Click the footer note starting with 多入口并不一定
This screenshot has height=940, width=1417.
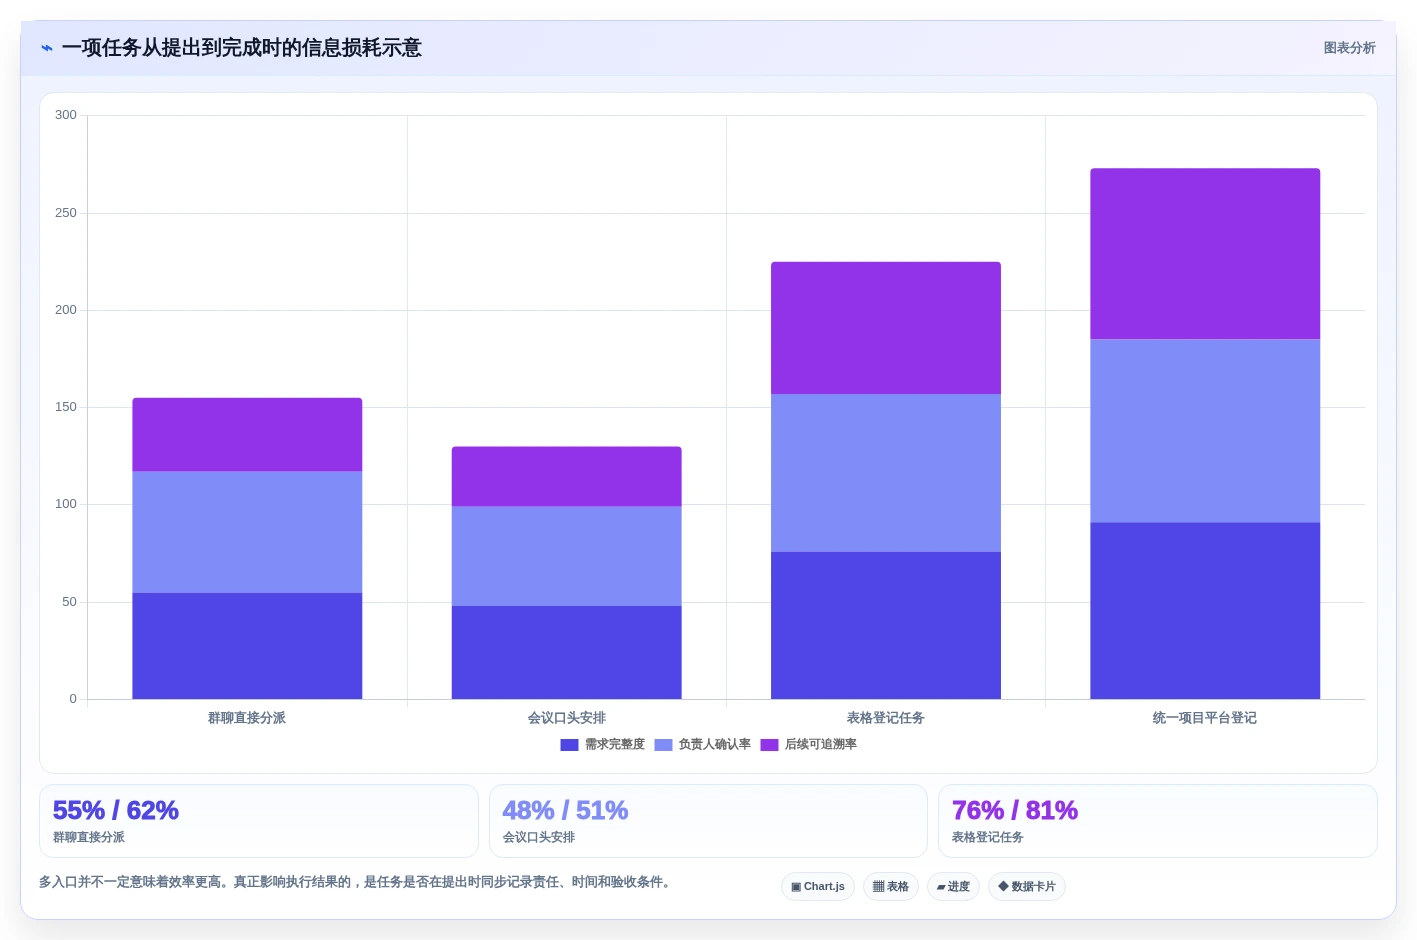pyautogui.click(x=357, y=882)
